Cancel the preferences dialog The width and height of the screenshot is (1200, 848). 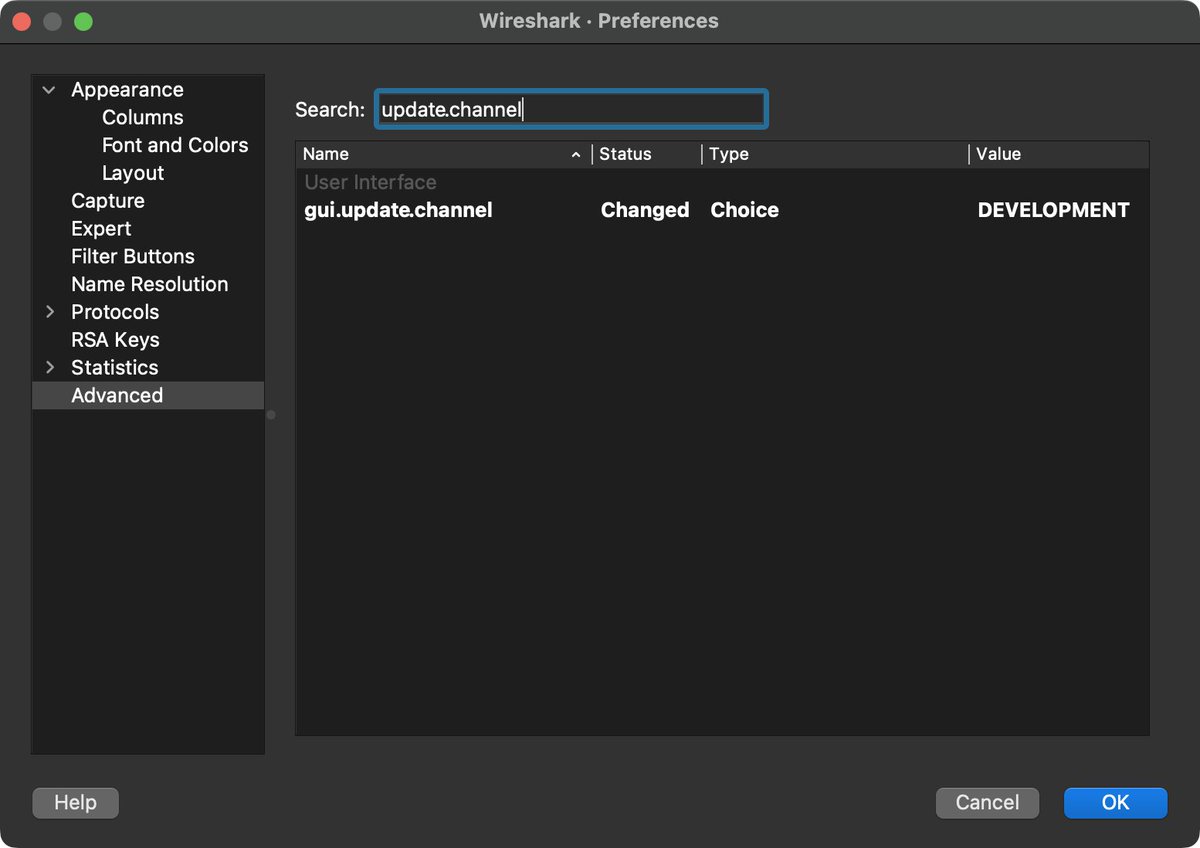click(987, 803)
